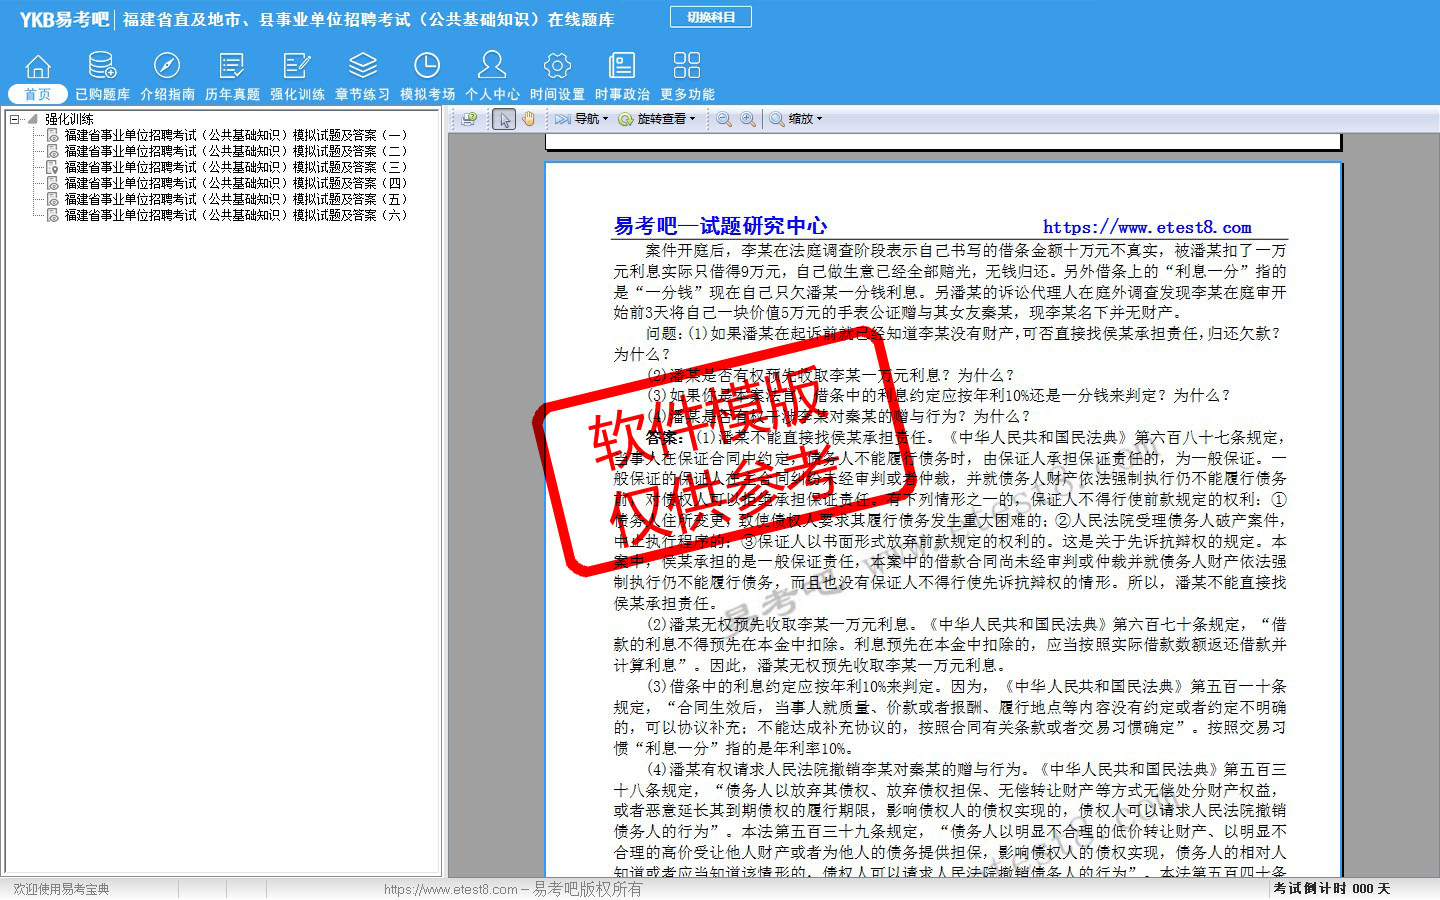Open 章节练习 chapter practice
The image size is (1440, 900).
tap(362, 76)
